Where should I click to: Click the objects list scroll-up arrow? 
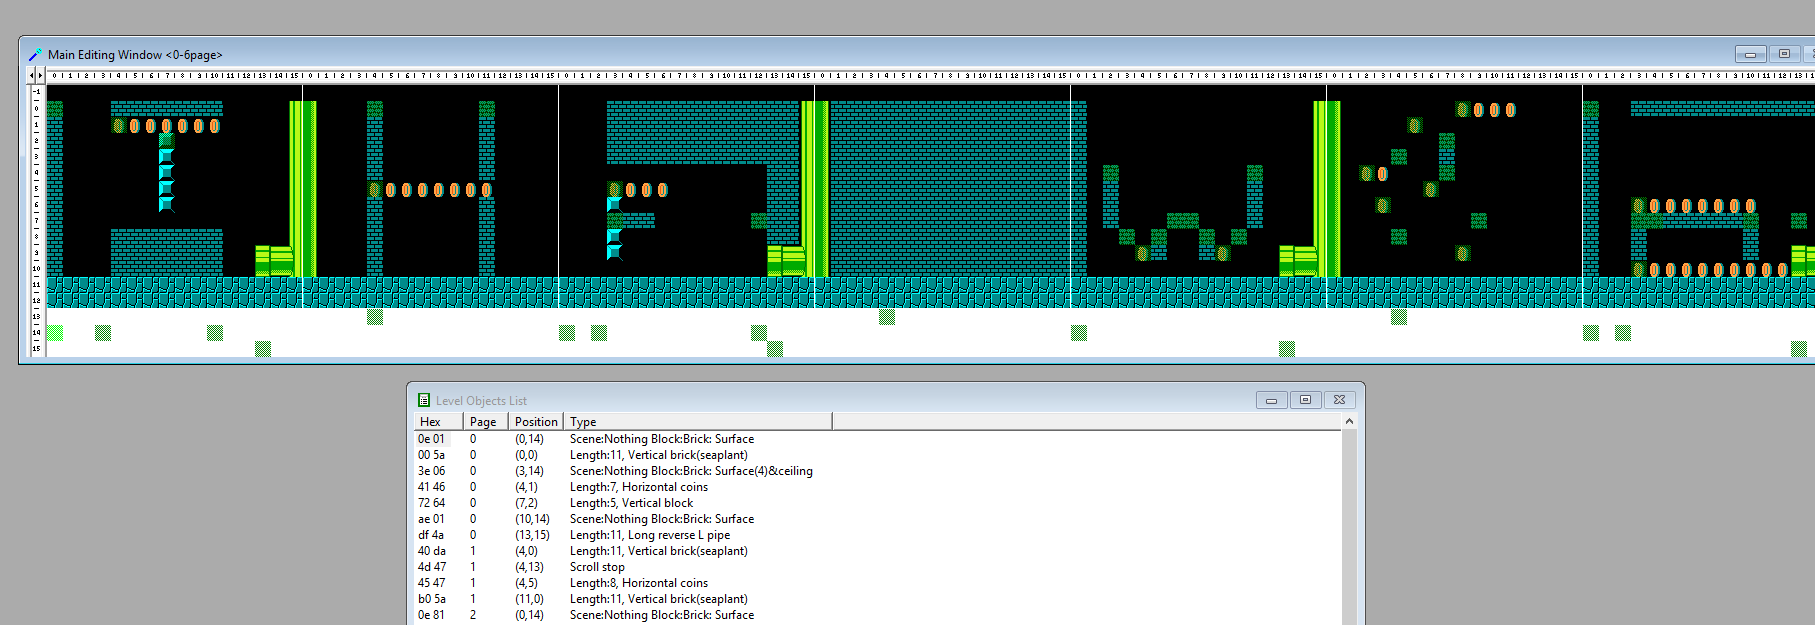tap(1349, 422)
